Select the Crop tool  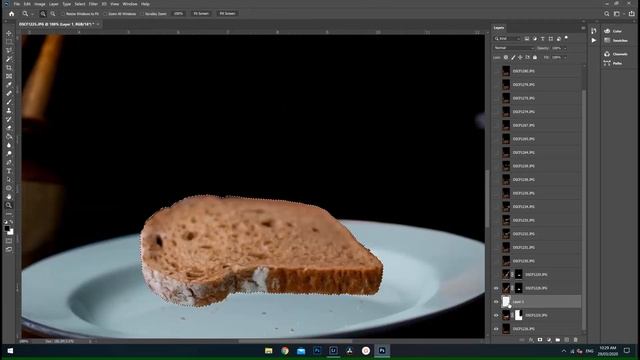tap(9, 67)
